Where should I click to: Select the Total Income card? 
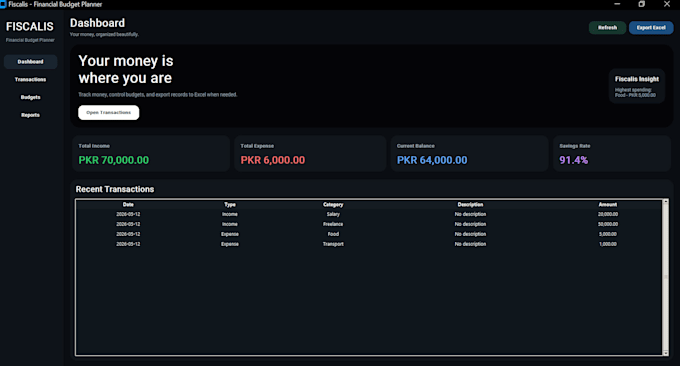click(150, 154)
